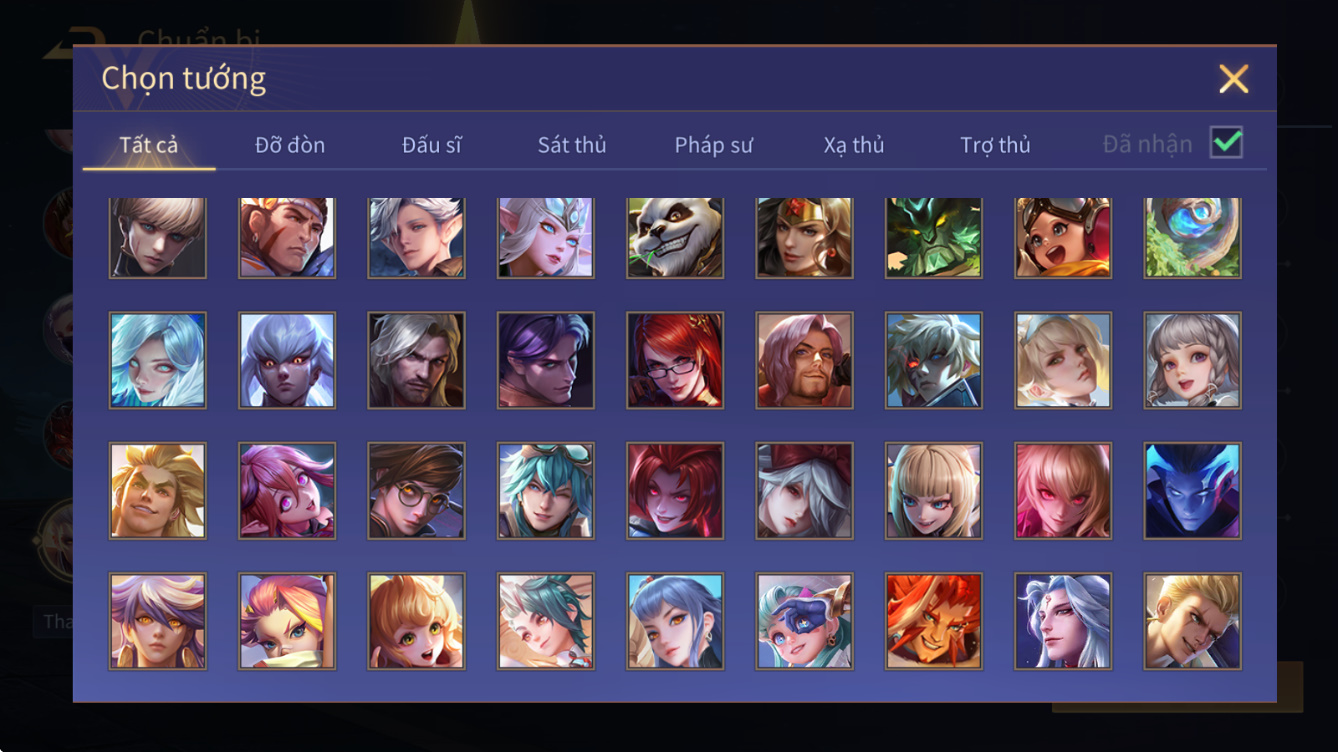The image size is (1338, 752).
Task: Select the swirling blue orb hero portrait
Action: tap(1193, 238)
